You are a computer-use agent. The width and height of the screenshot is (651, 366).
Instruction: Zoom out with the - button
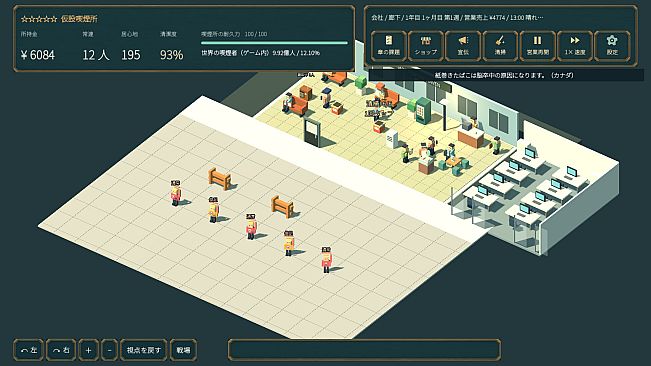pos(109,350)
